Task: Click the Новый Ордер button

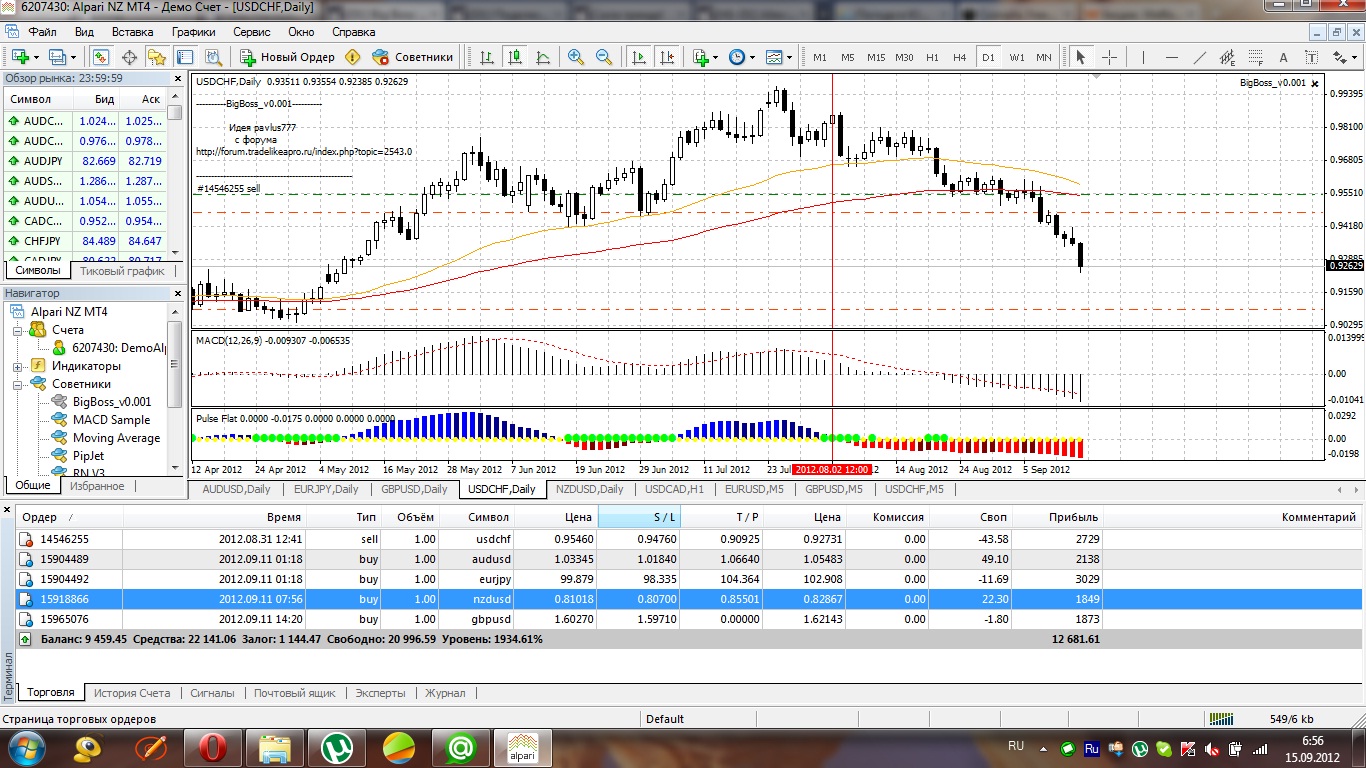Action: (287, 57)
